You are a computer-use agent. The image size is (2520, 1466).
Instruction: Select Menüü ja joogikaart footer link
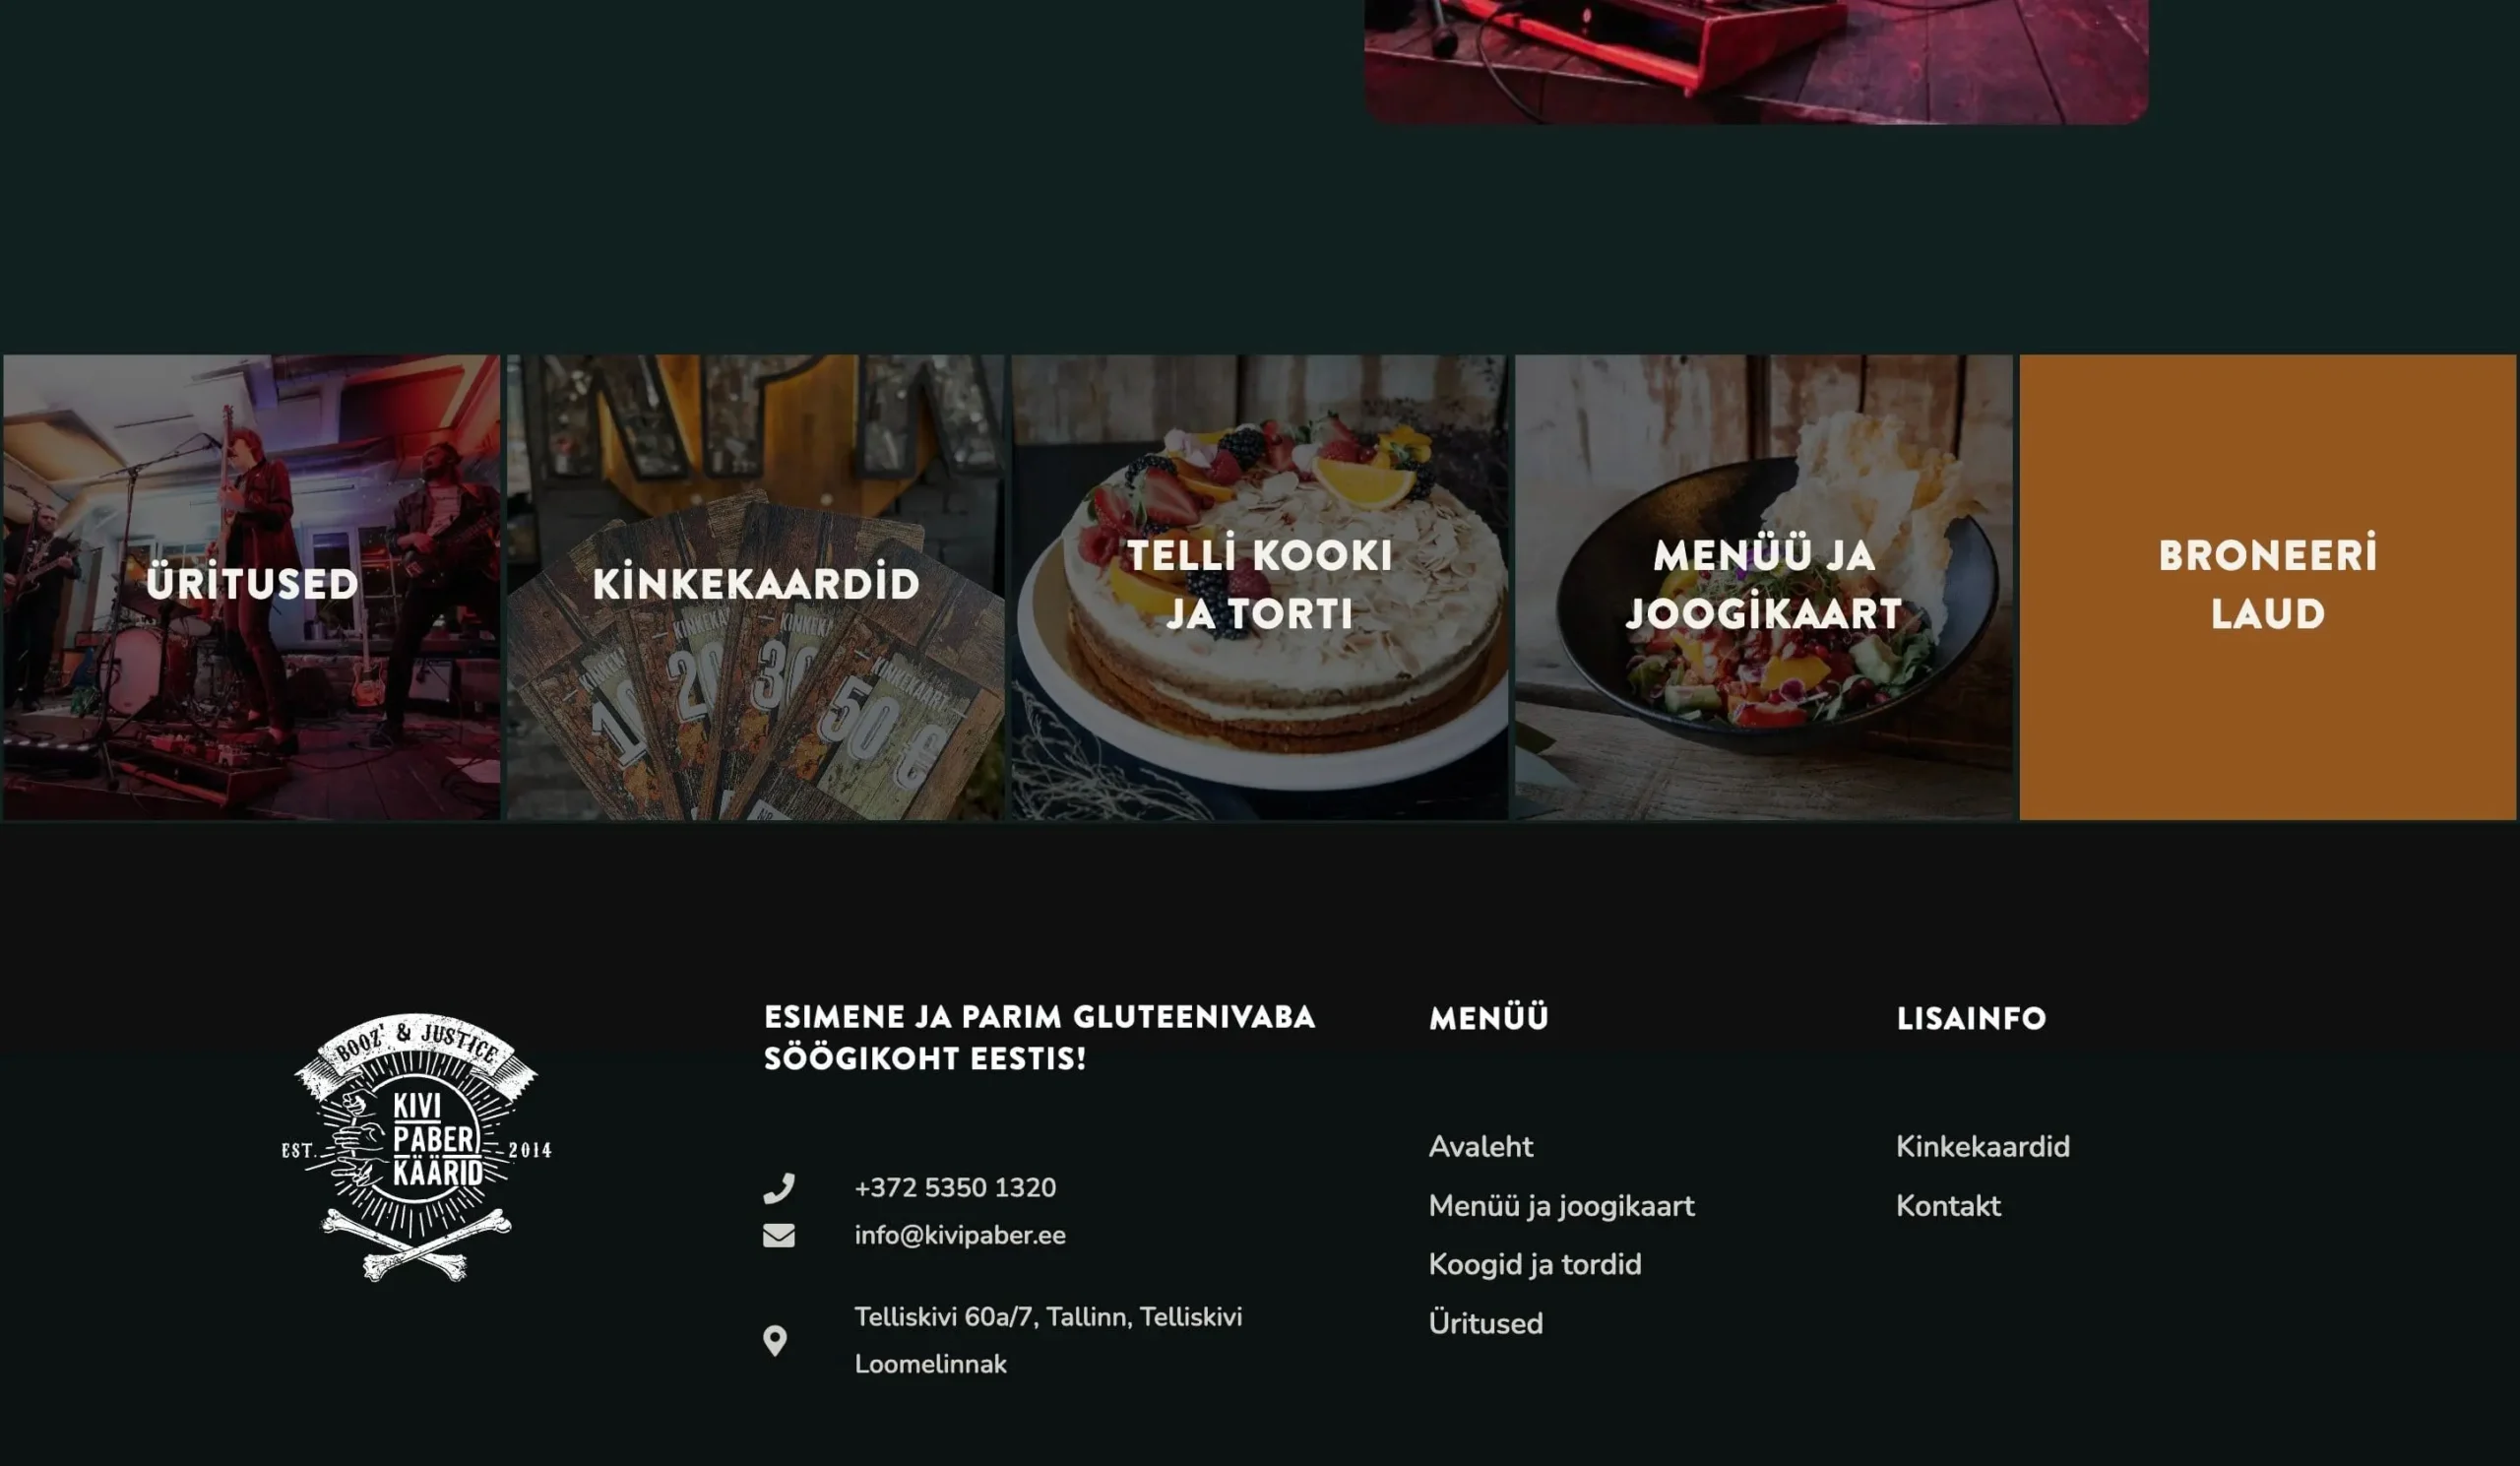[1562, 1206]
